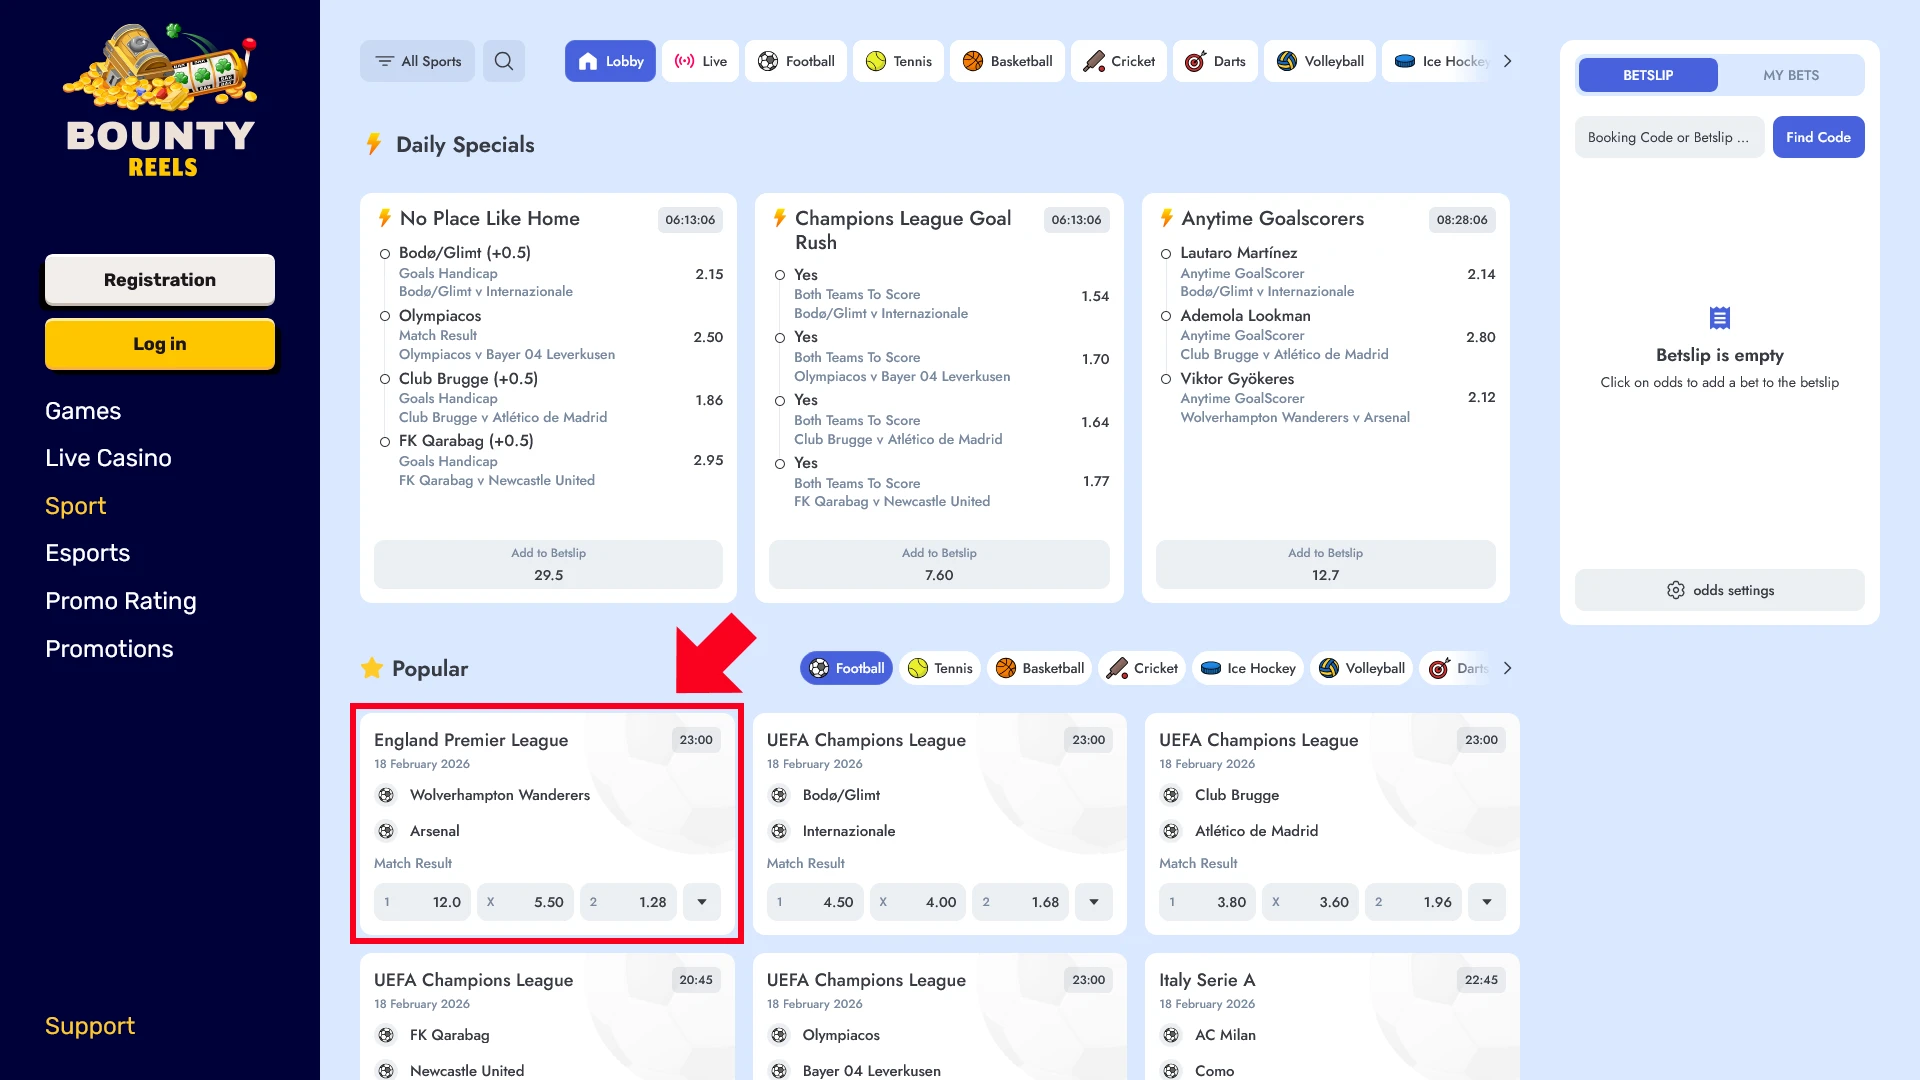The height and width of the screenshot is (1080, 1920).
Task: Select Olympiacos Match Result radio option
Action: 385,316
